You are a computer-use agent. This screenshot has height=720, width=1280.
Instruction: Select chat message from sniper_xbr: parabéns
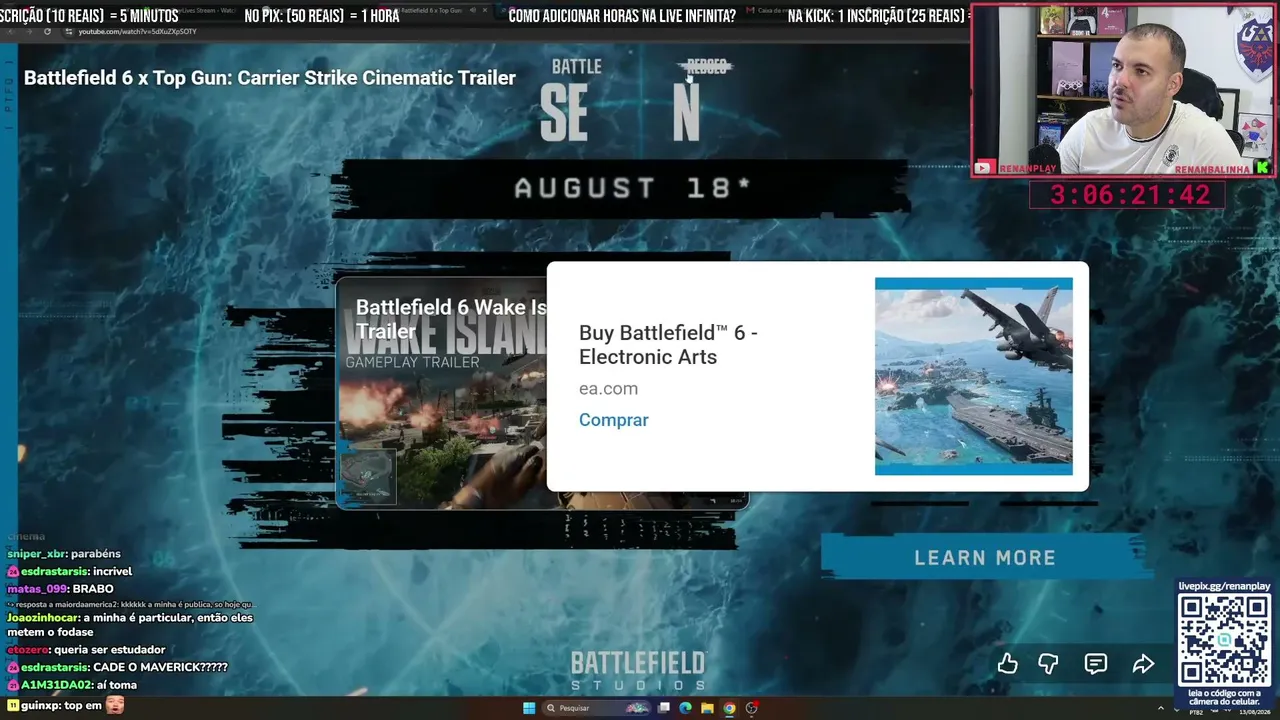click(x=64, y=554)
